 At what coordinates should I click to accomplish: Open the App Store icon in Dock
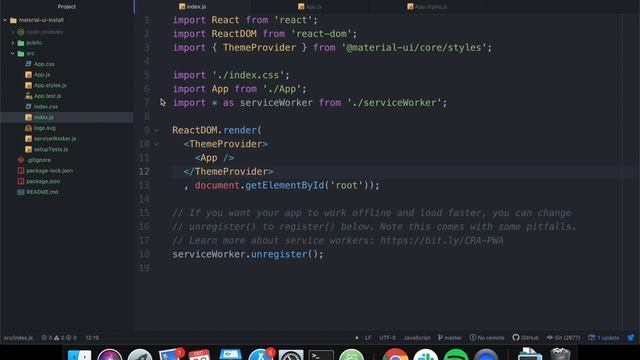(260, 355)
